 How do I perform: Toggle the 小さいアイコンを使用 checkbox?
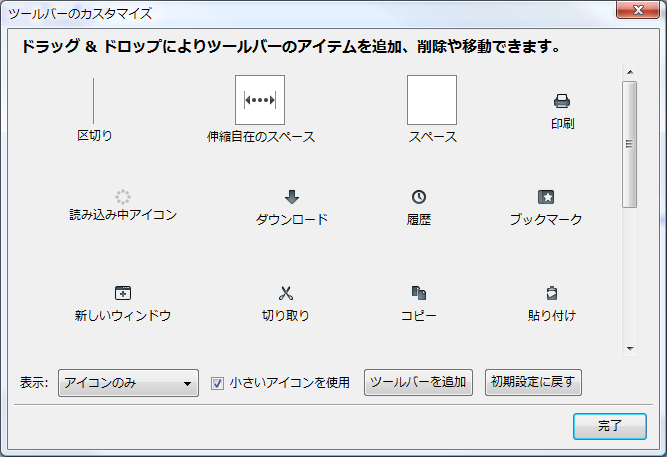[x=217, y=383]
